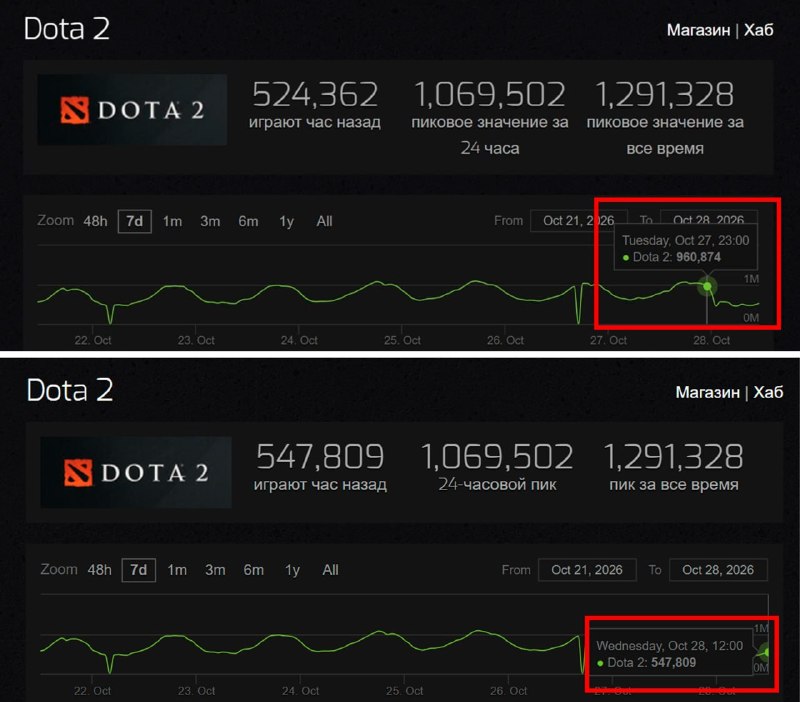Open the Магазин link in the upper screenshot
The image size is (800, 702).
click(698, 30)
